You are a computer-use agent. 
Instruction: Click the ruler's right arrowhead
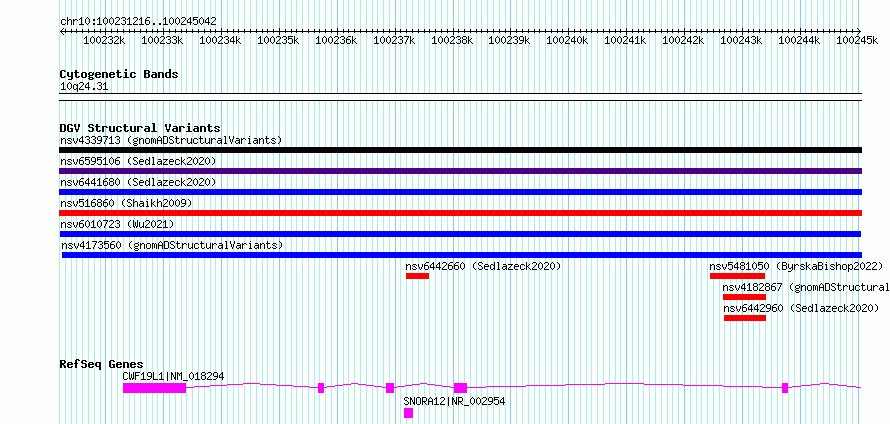pos(859,31)
